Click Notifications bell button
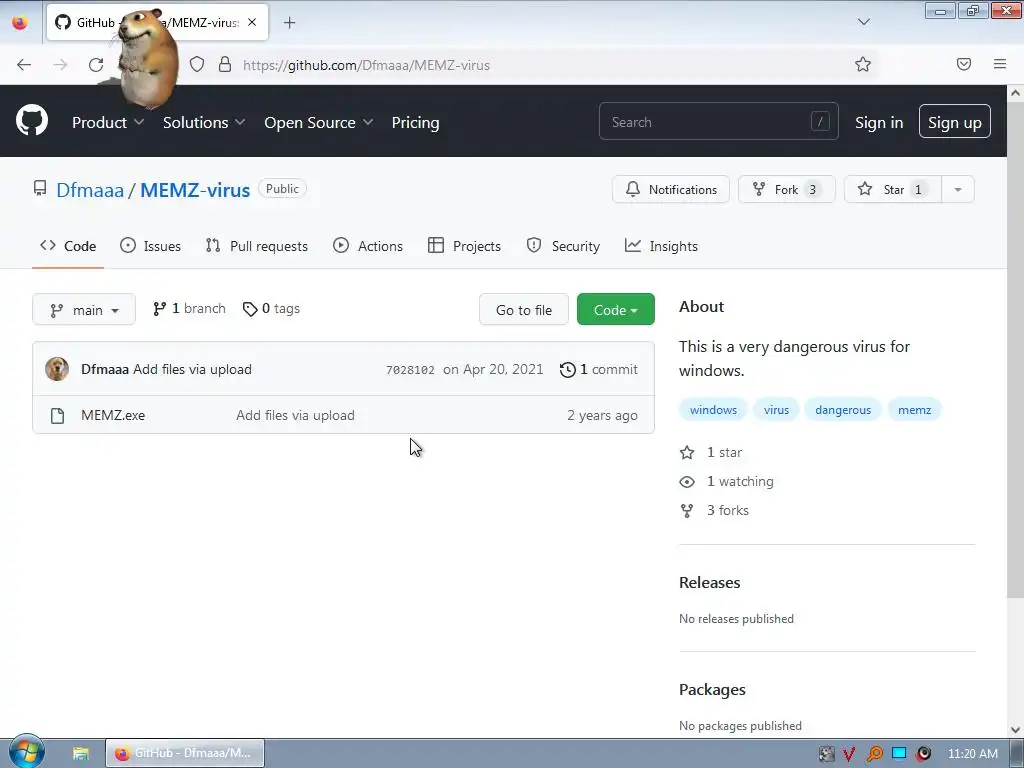The image size is (1024, 768). click(671, 189)
